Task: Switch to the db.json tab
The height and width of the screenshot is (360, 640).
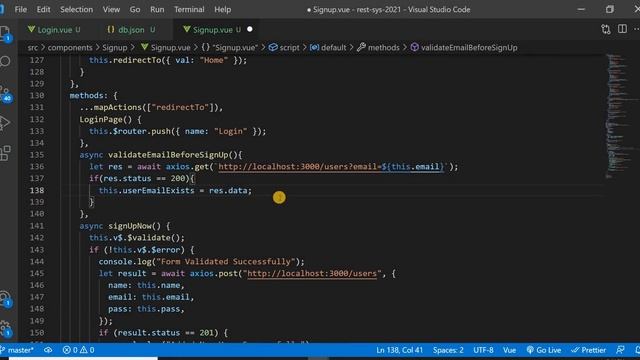Action: pos(131,29)
